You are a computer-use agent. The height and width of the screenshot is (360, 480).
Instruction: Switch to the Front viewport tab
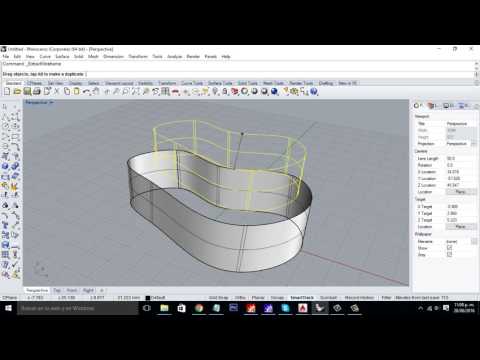(72, 290)
